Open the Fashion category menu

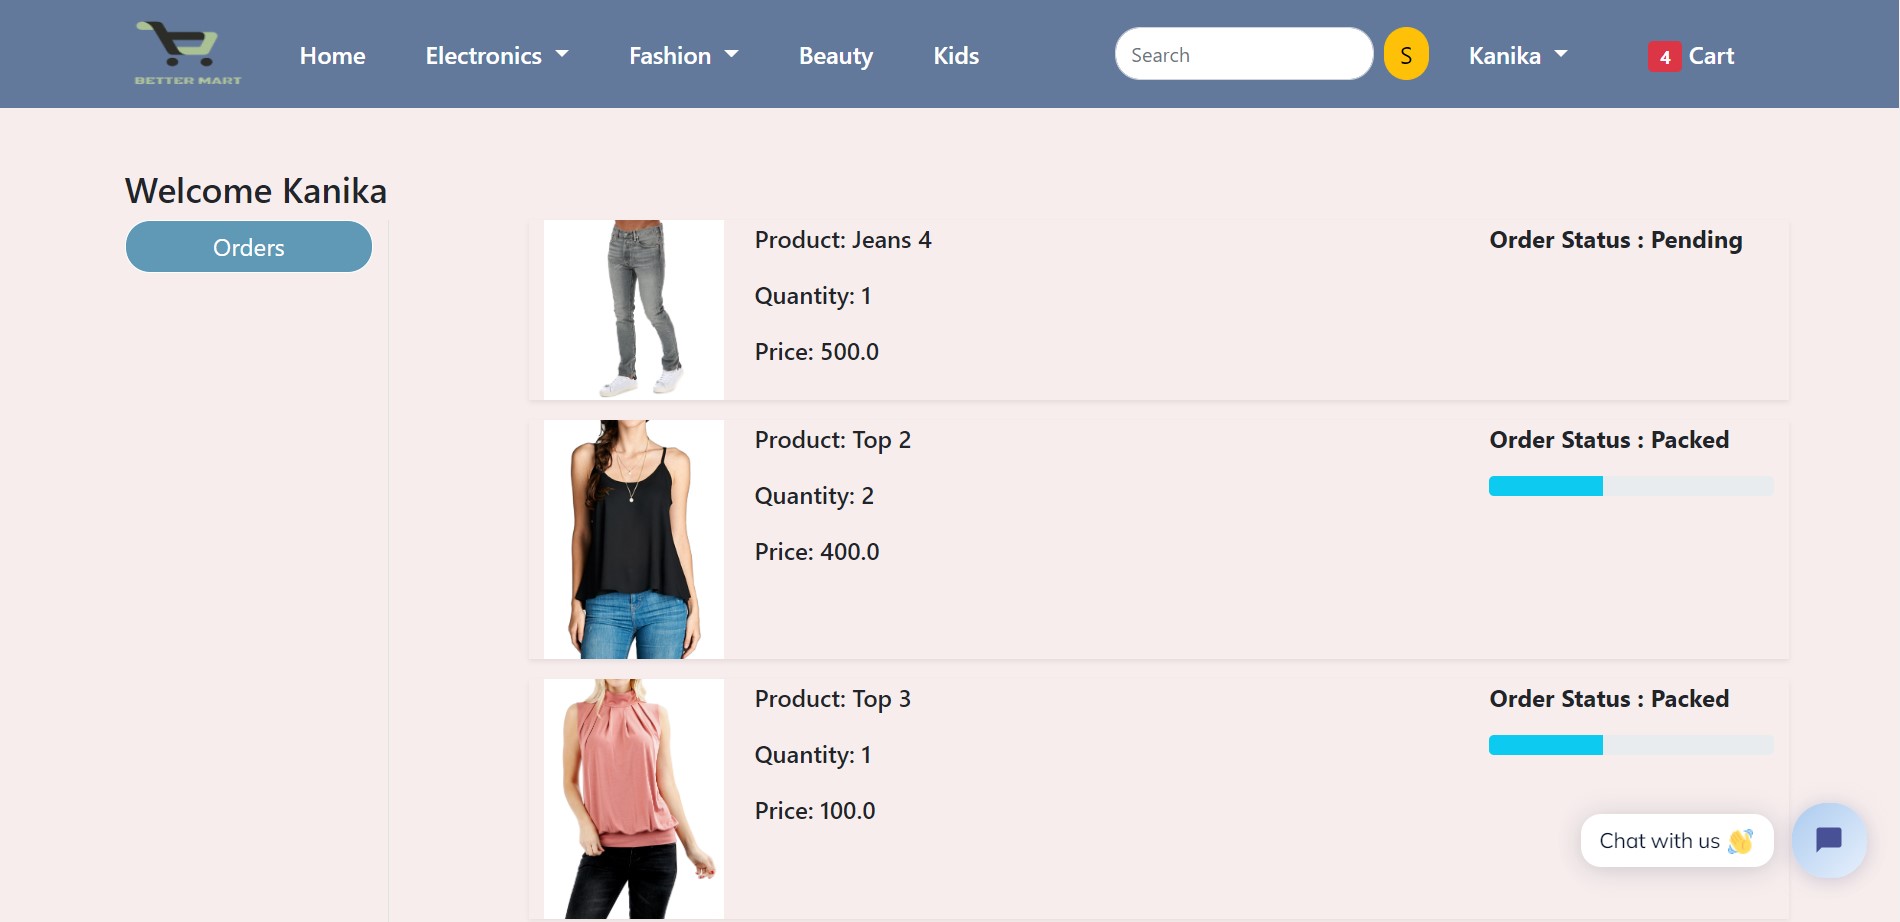click(683, 56)
